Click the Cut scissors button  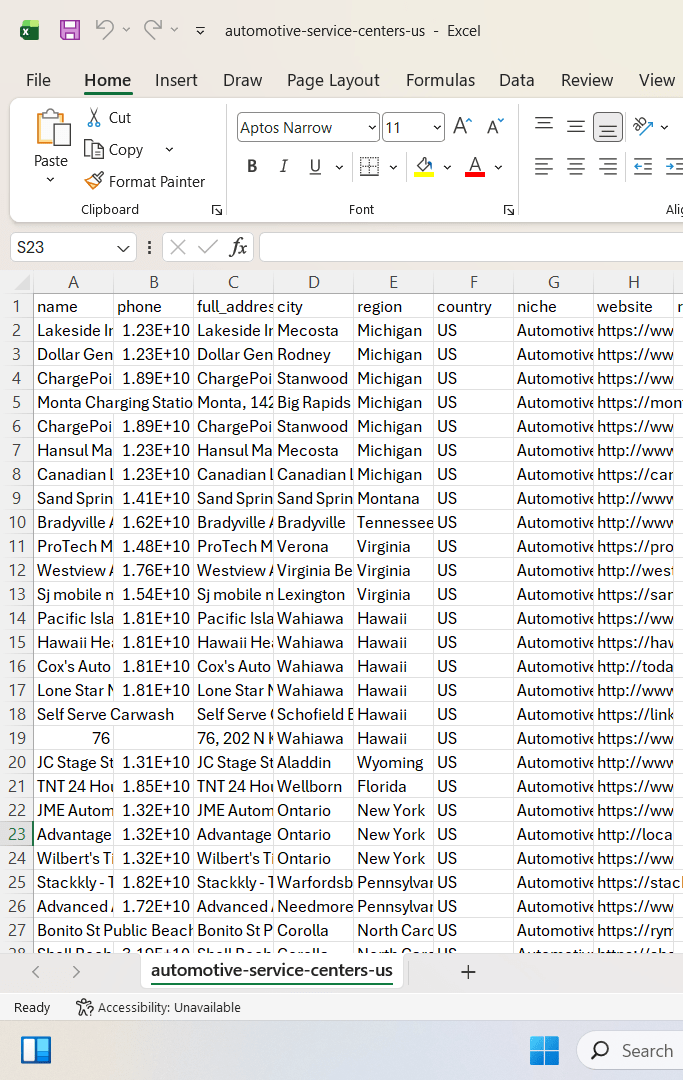click(109, 118)
